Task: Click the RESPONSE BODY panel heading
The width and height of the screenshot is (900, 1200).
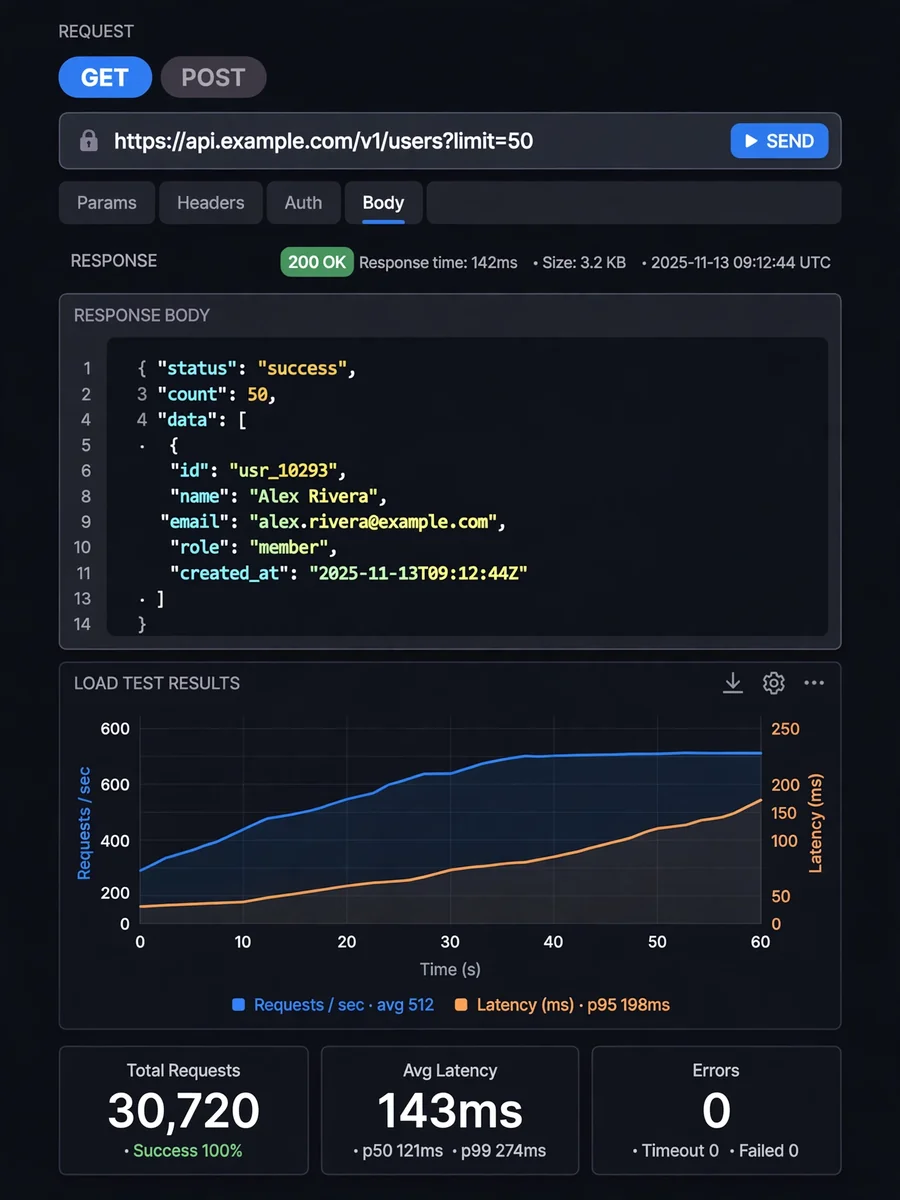Action: coord(142,315)
